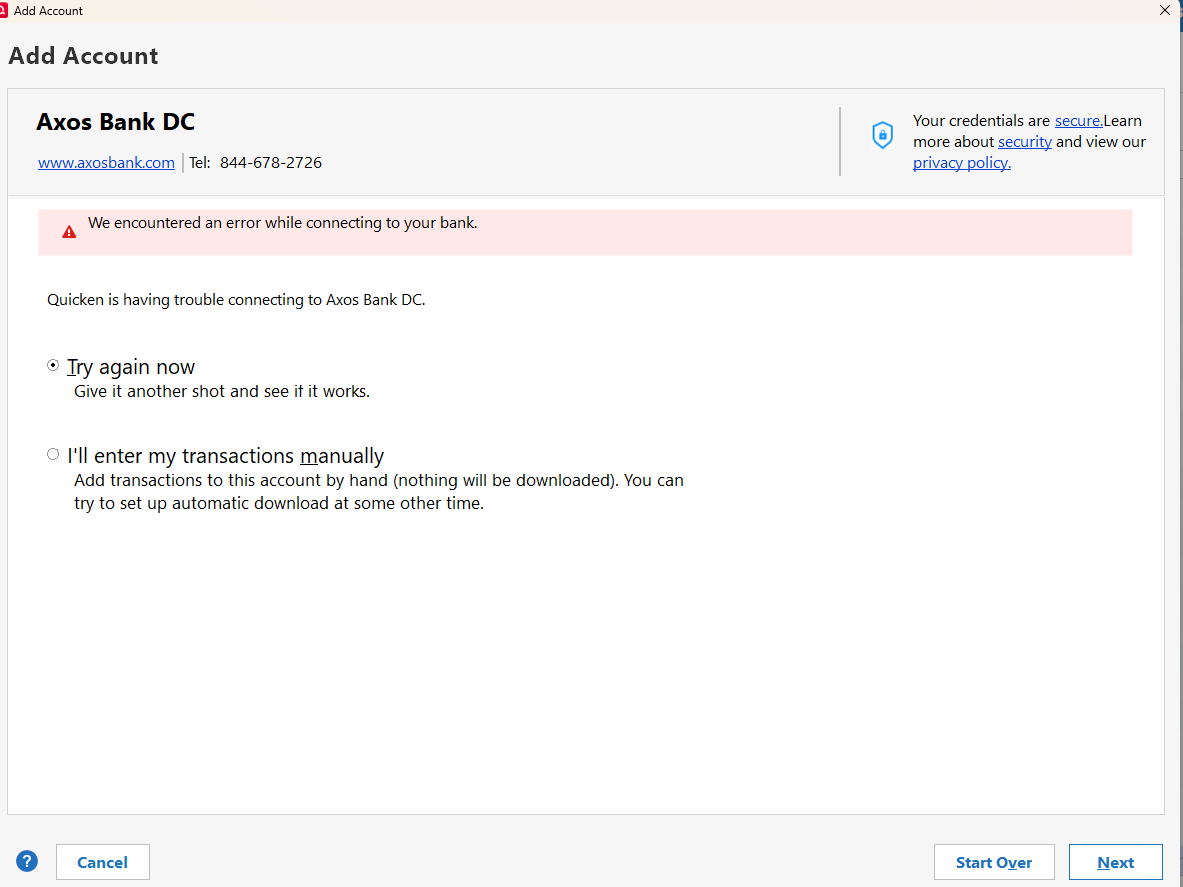Click the blue help question mark icon

[26, 861]
